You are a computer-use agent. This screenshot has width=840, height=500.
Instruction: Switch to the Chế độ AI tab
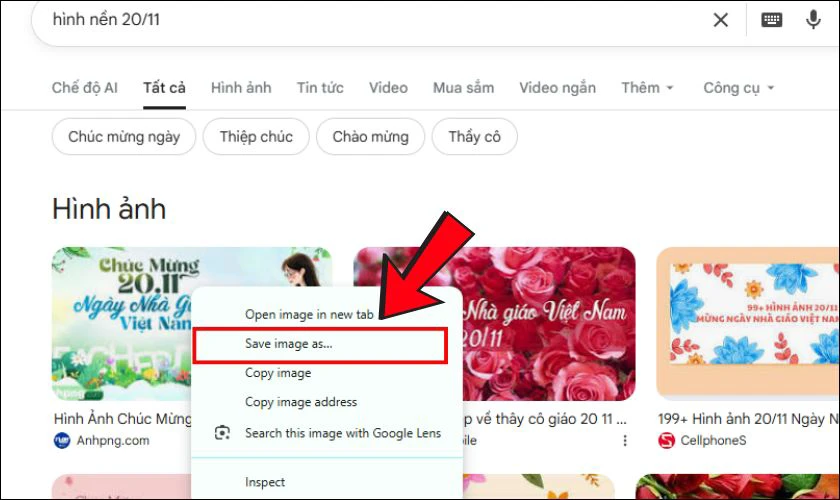pos(85,88)
